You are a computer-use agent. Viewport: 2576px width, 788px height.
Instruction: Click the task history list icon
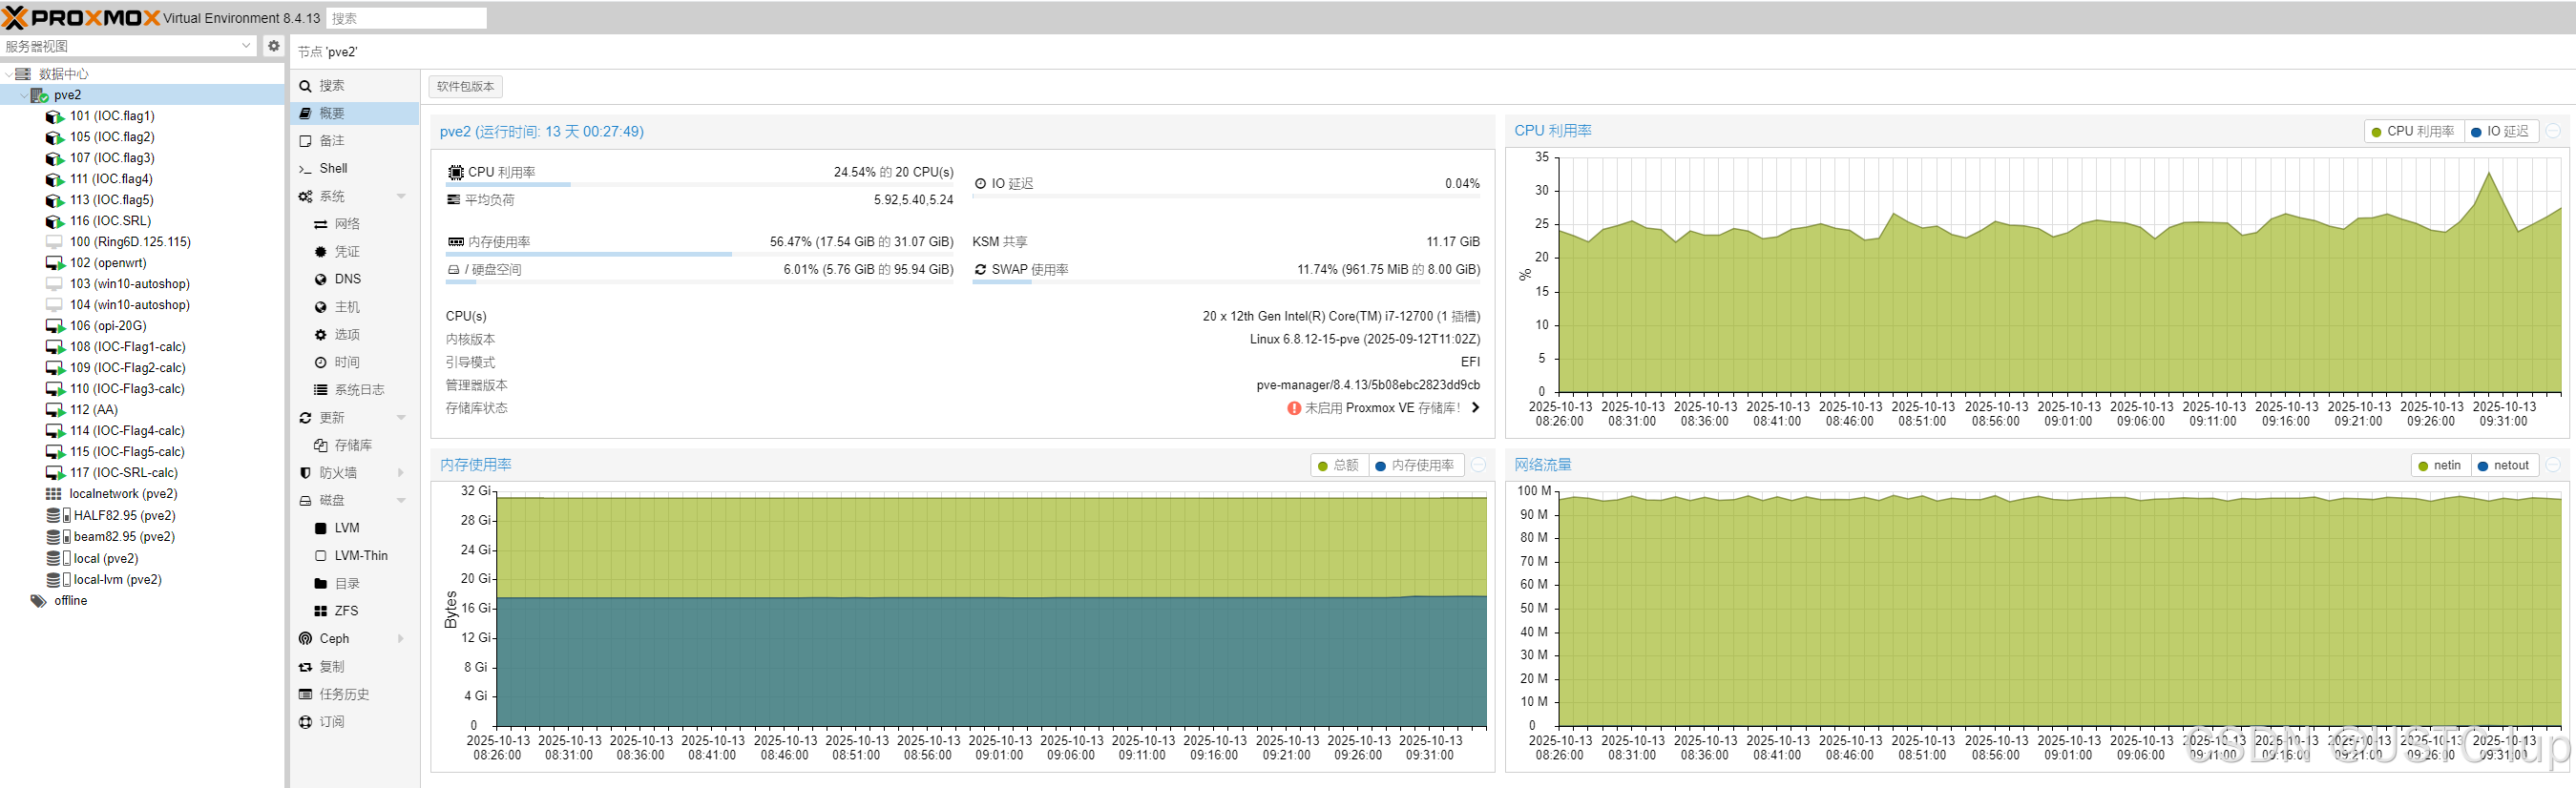point(305,694)
